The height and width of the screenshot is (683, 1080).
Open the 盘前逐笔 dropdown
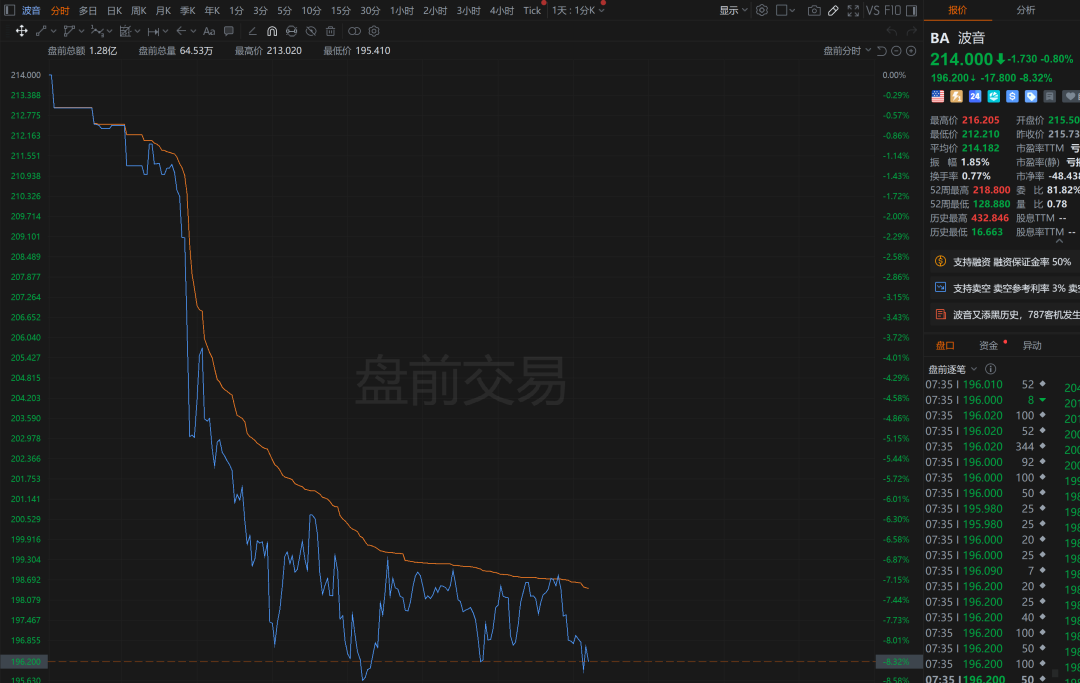953,370
